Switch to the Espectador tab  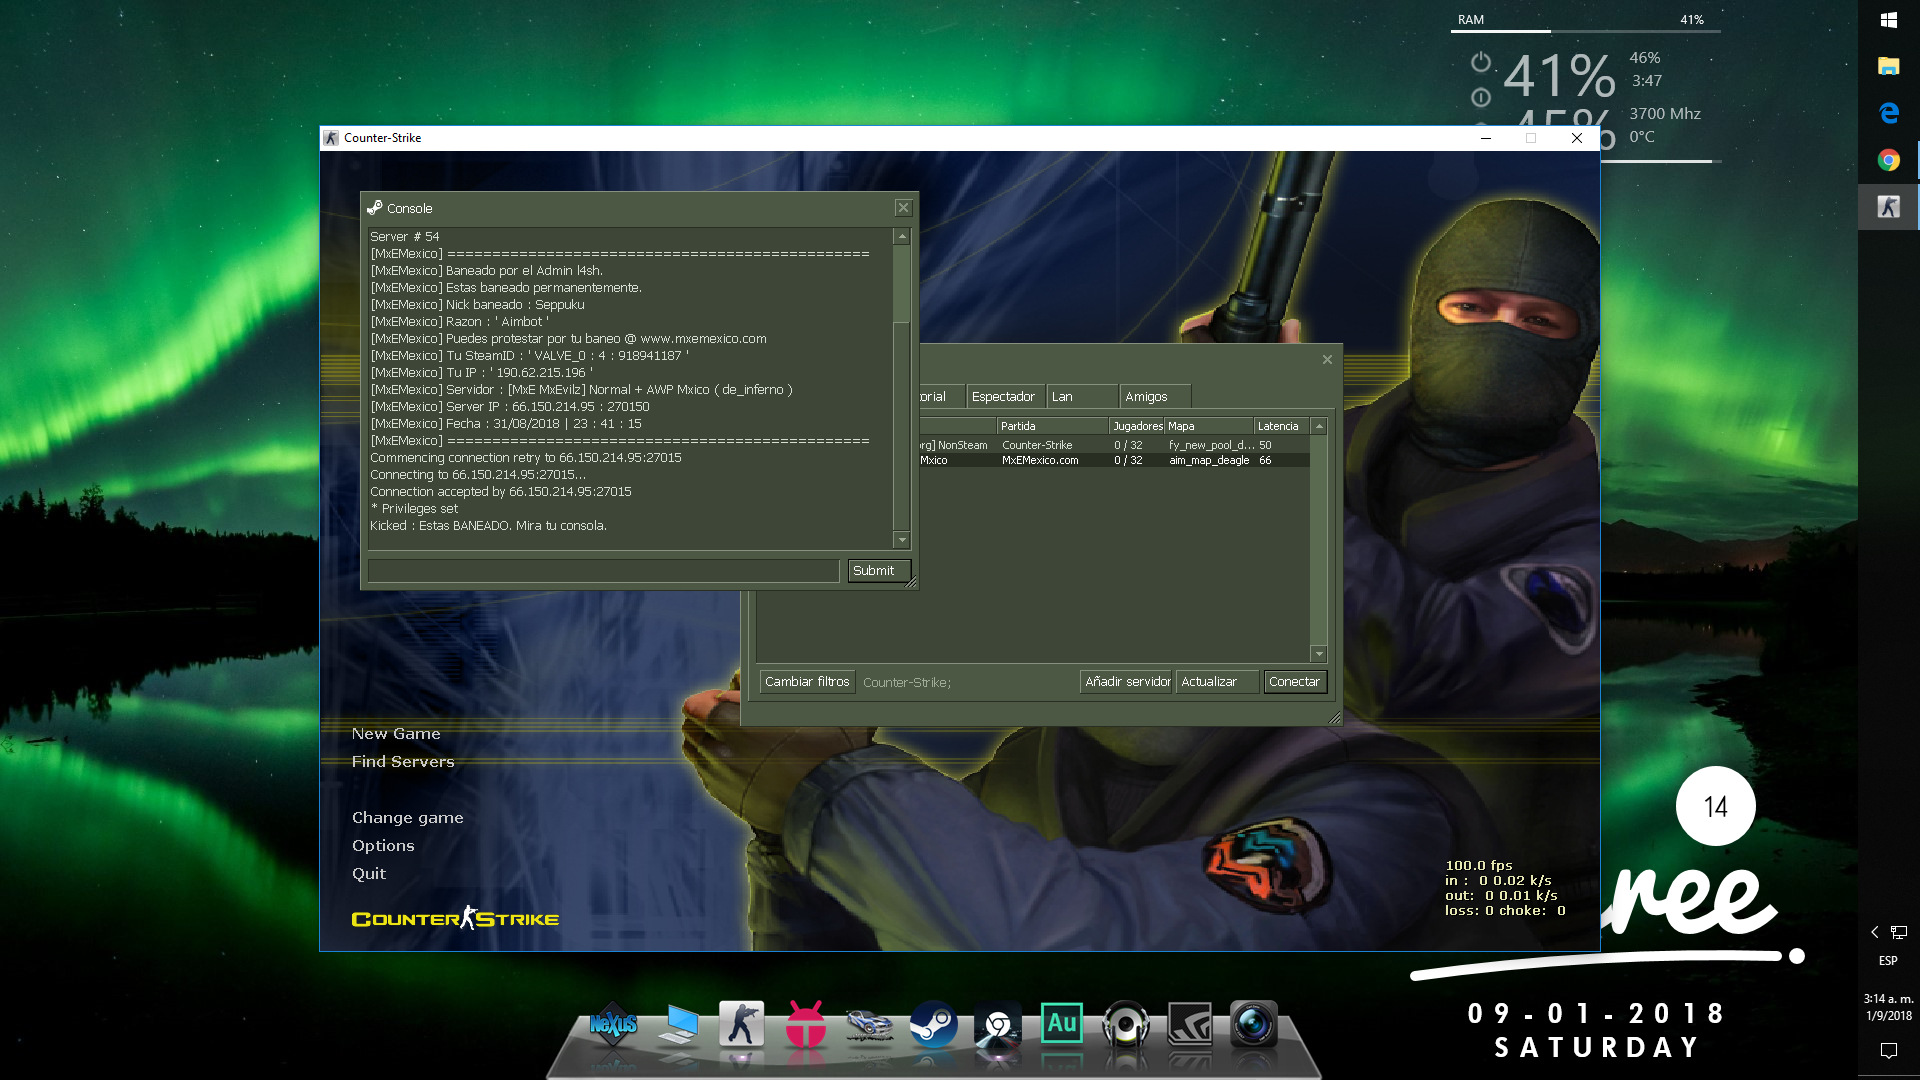click(x=1005, y=397)
